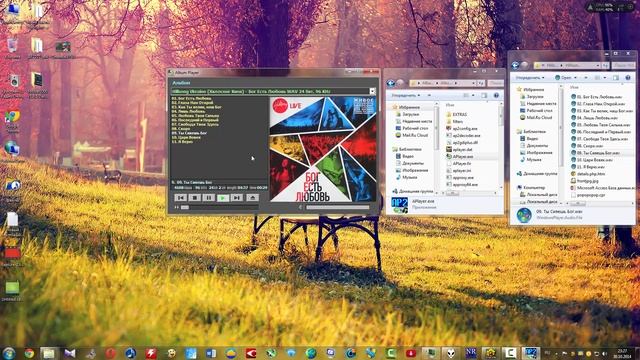Select the filters folder

click(454, 121)
